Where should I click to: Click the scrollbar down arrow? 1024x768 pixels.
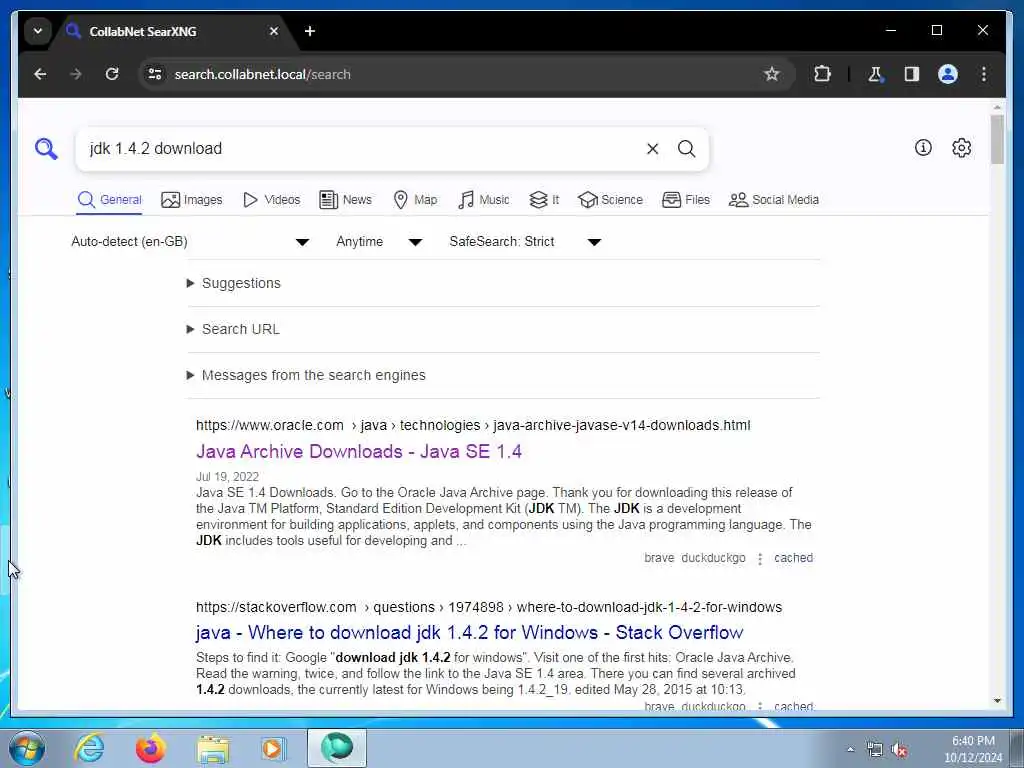(x=997, y=701)
